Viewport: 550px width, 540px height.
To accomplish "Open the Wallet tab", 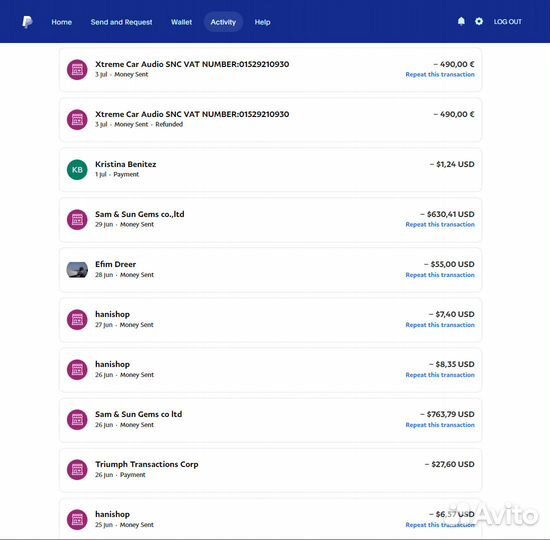I will pyautogui.click(x=181, y=22).
